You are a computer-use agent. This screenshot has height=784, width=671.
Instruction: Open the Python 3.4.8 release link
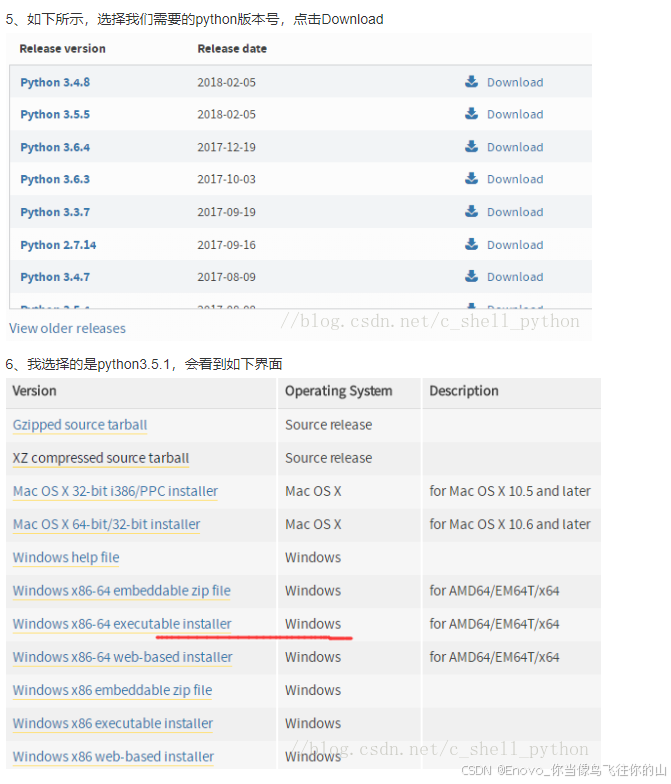55,82
